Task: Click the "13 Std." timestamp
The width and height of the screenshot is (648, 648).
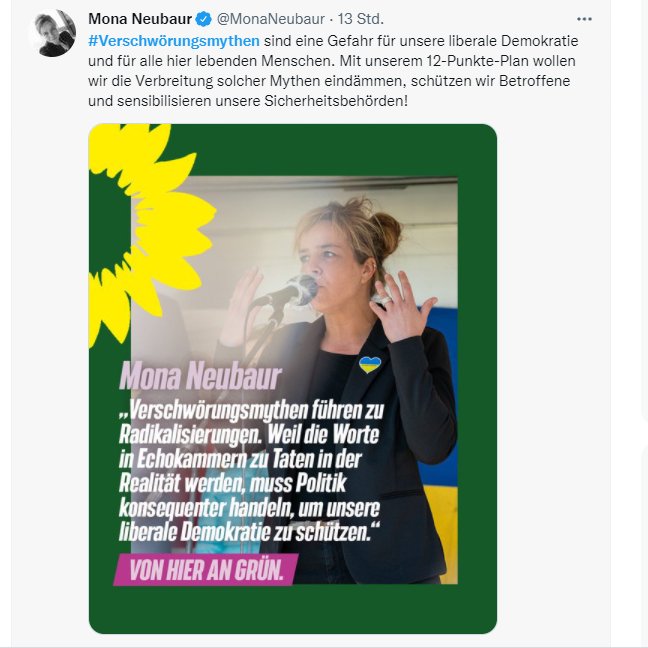Action: (x=361, y=19)
